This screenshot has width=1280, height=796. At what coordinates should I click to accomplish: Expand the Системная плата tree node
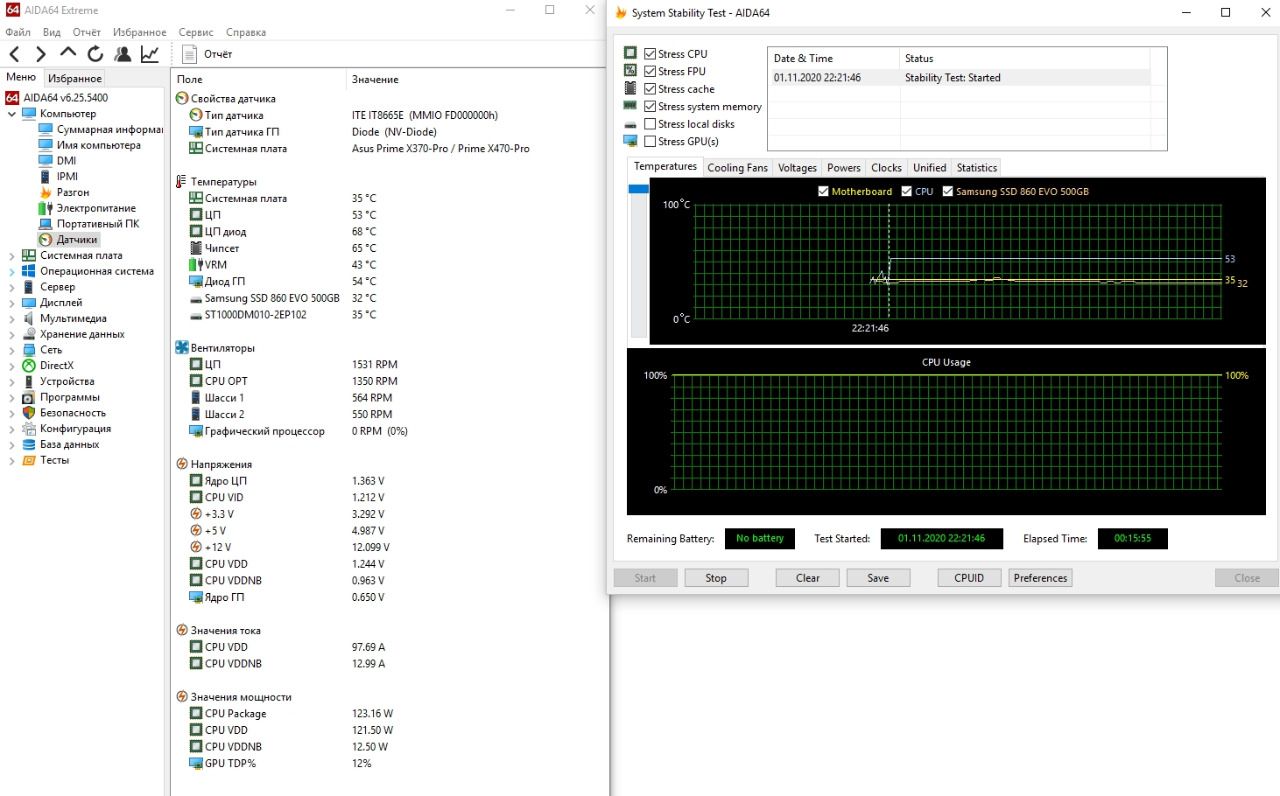pyautogui.click(x=12, y=256)
